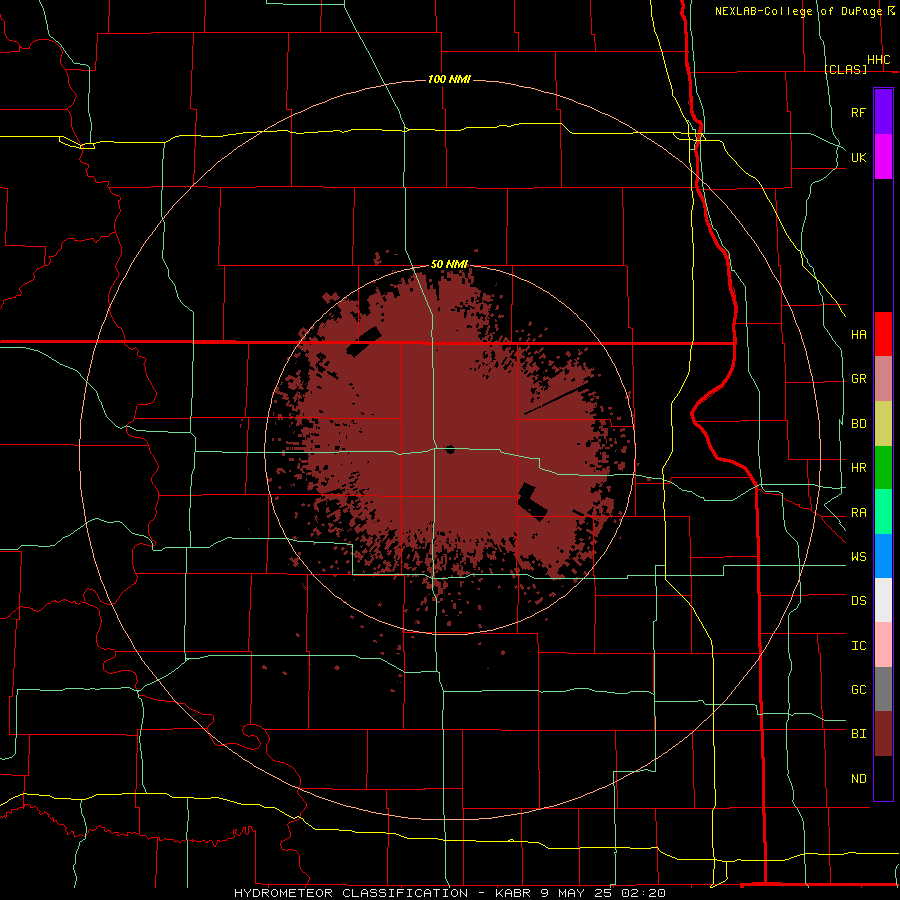Click the dark green HR swatch
The width and height of the screenshot is (900, 900).
click(883, 468)
